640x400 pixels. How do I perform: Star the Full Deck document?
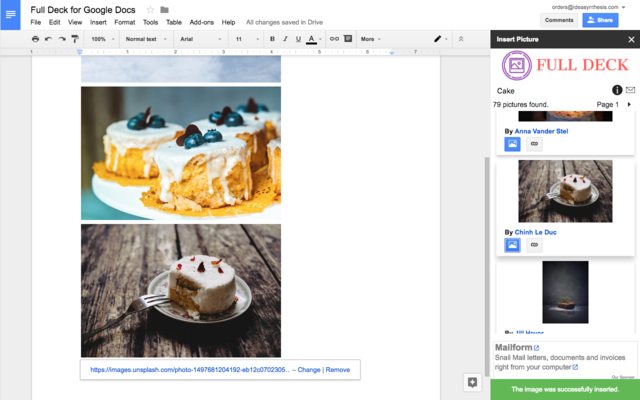click(150, 10)
